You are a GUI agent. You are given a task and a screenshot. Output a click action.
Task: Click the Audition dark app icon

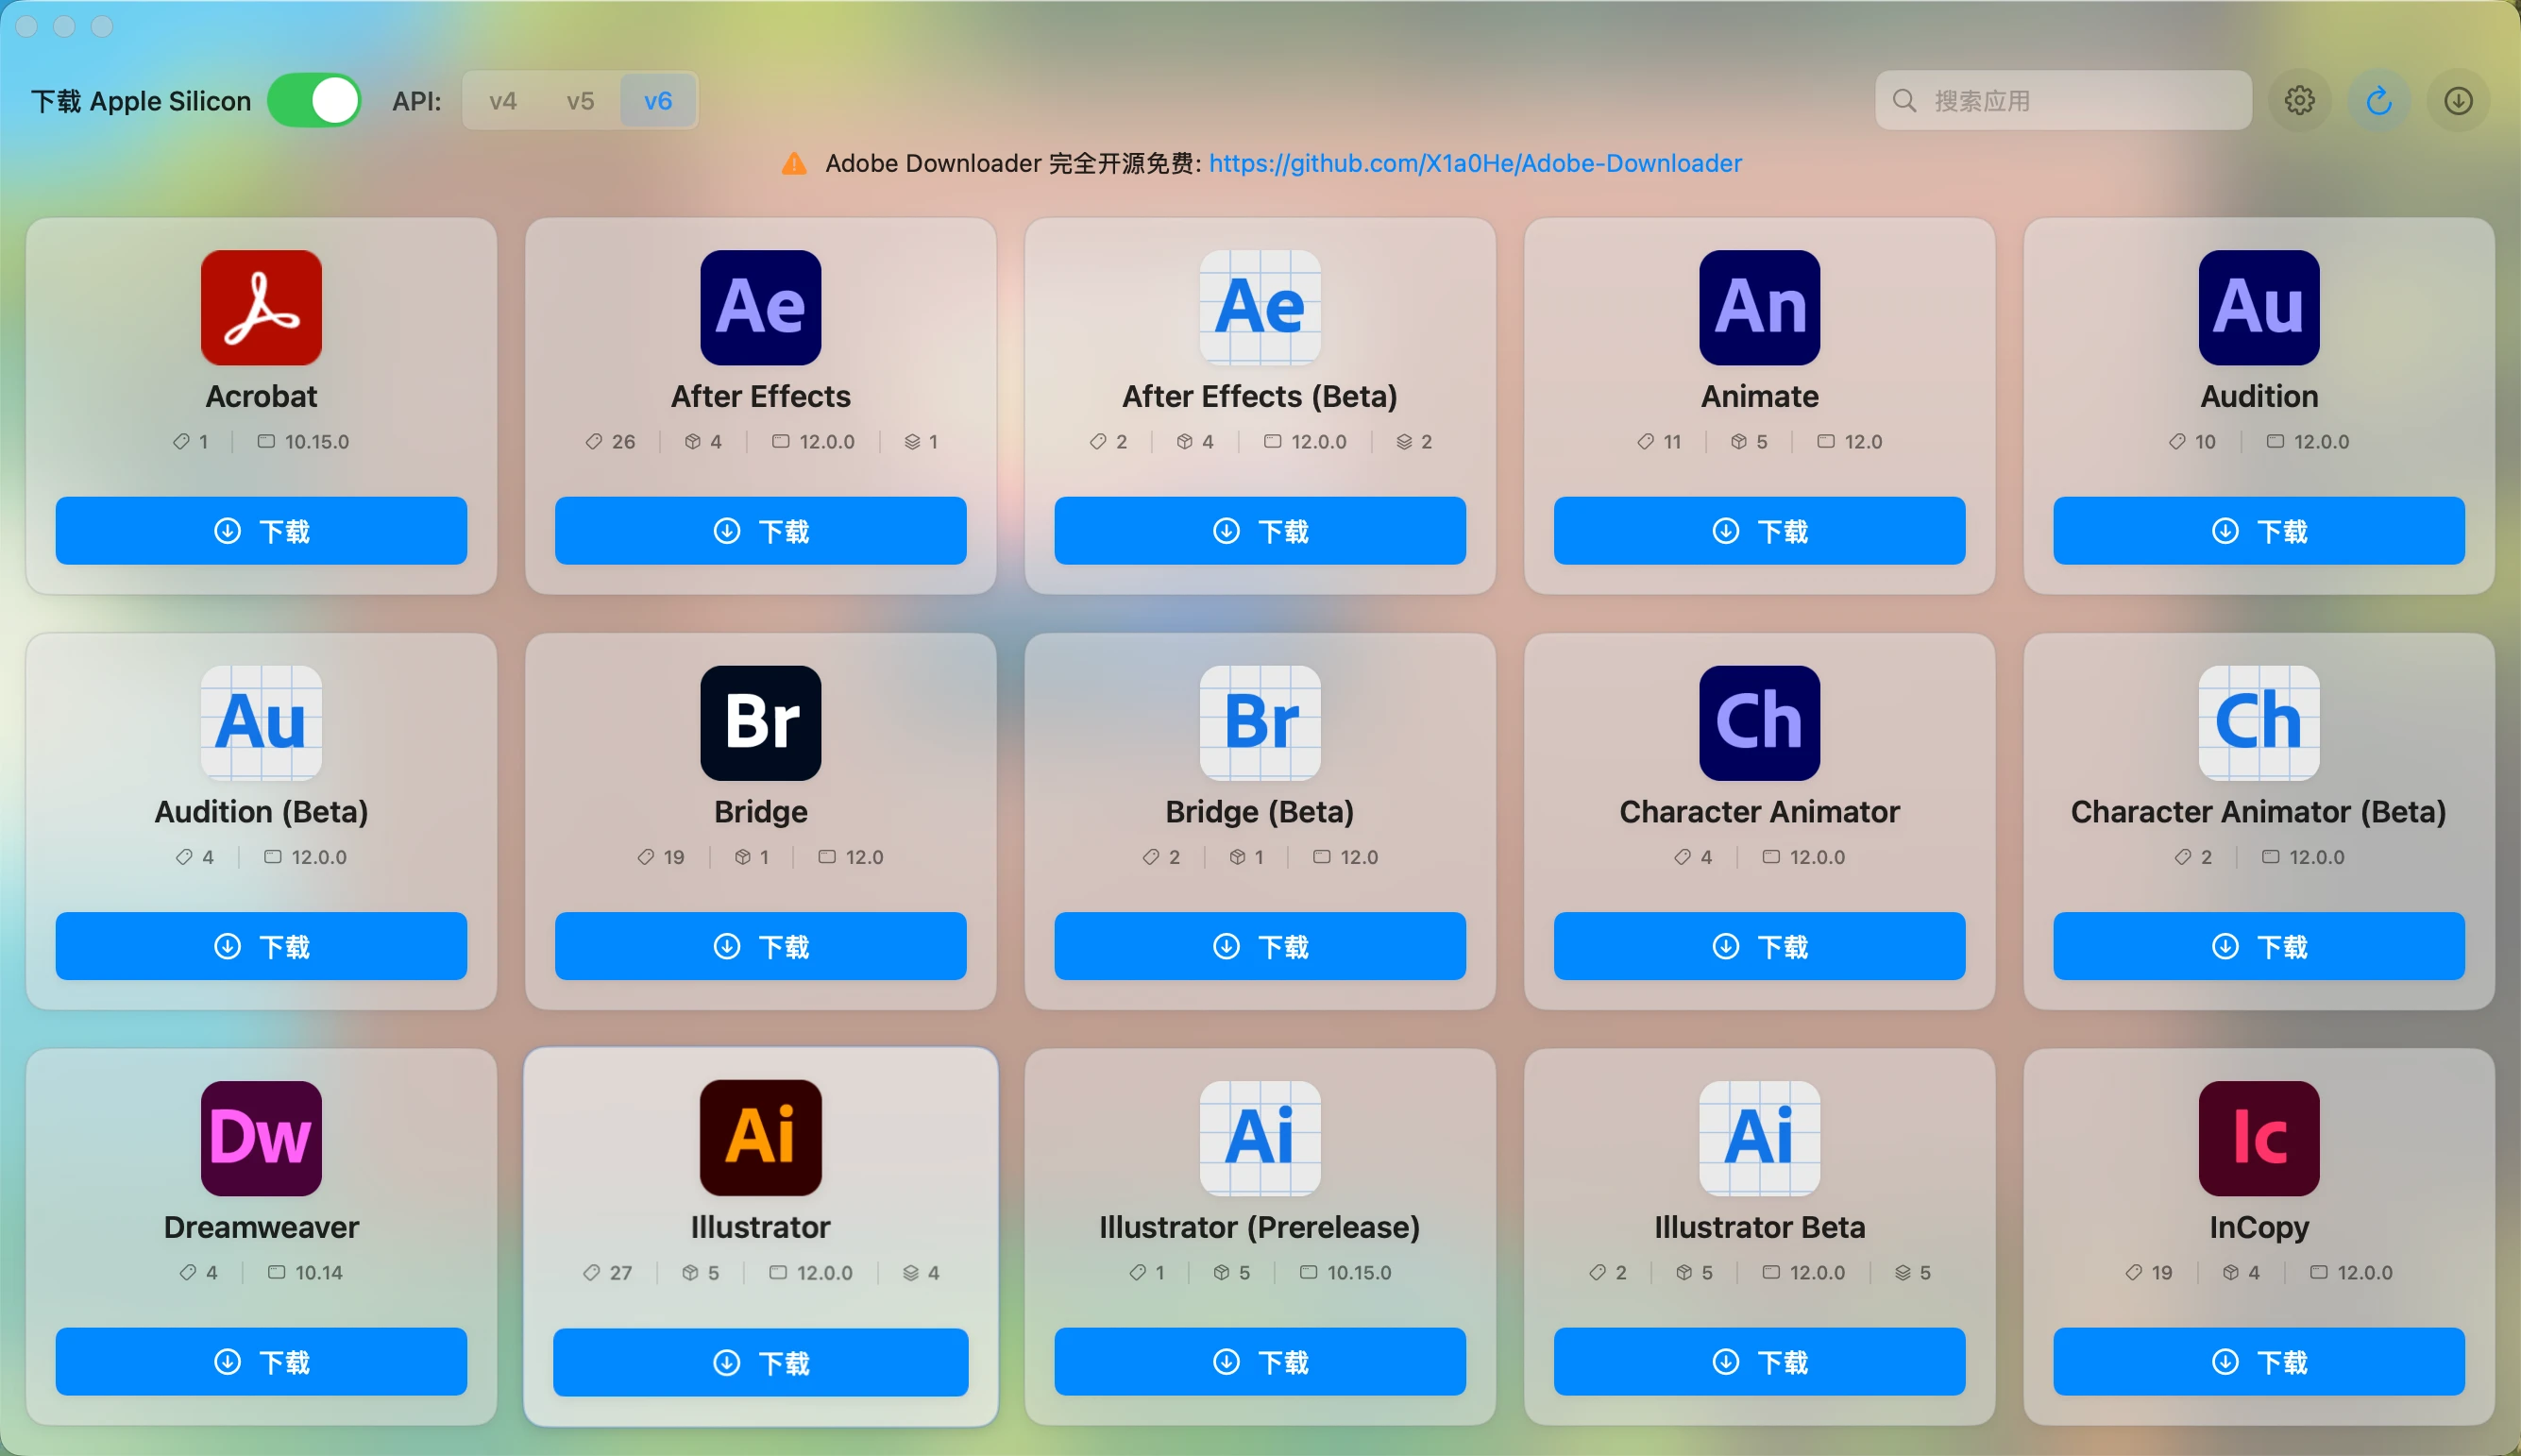point(2258,308)
